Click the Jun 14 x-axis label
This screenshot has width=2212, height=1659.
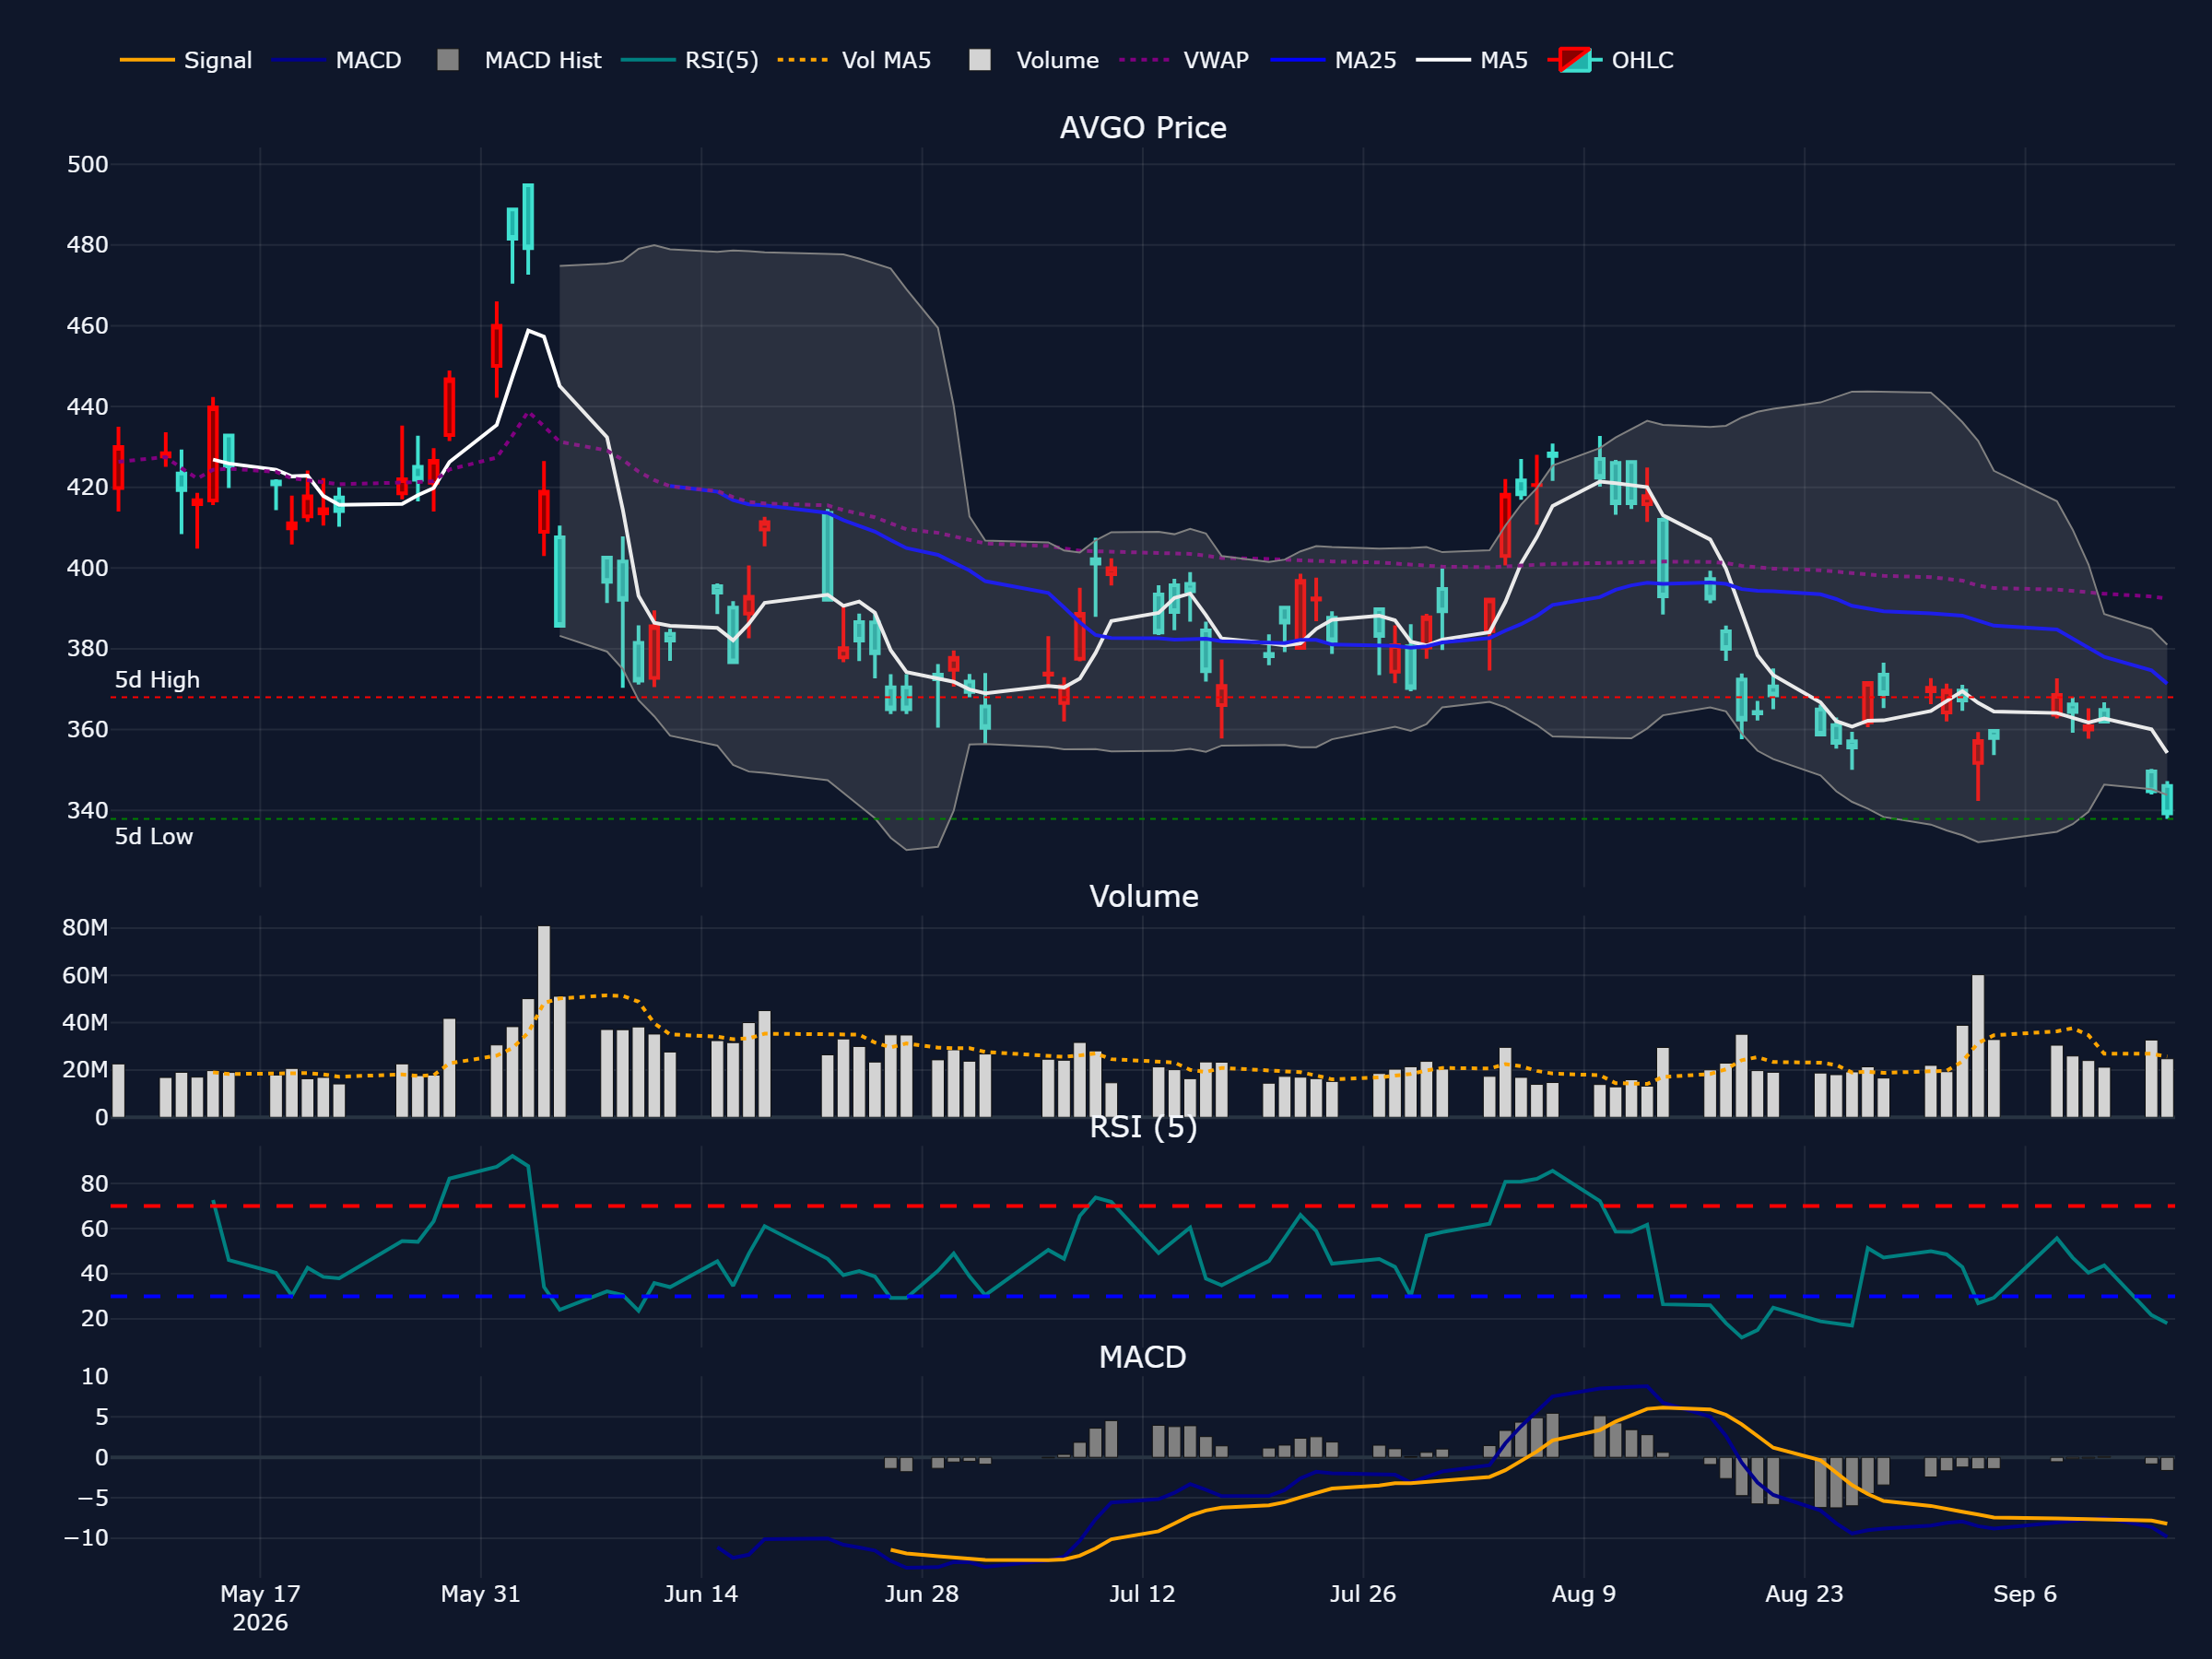point(701,1594)
